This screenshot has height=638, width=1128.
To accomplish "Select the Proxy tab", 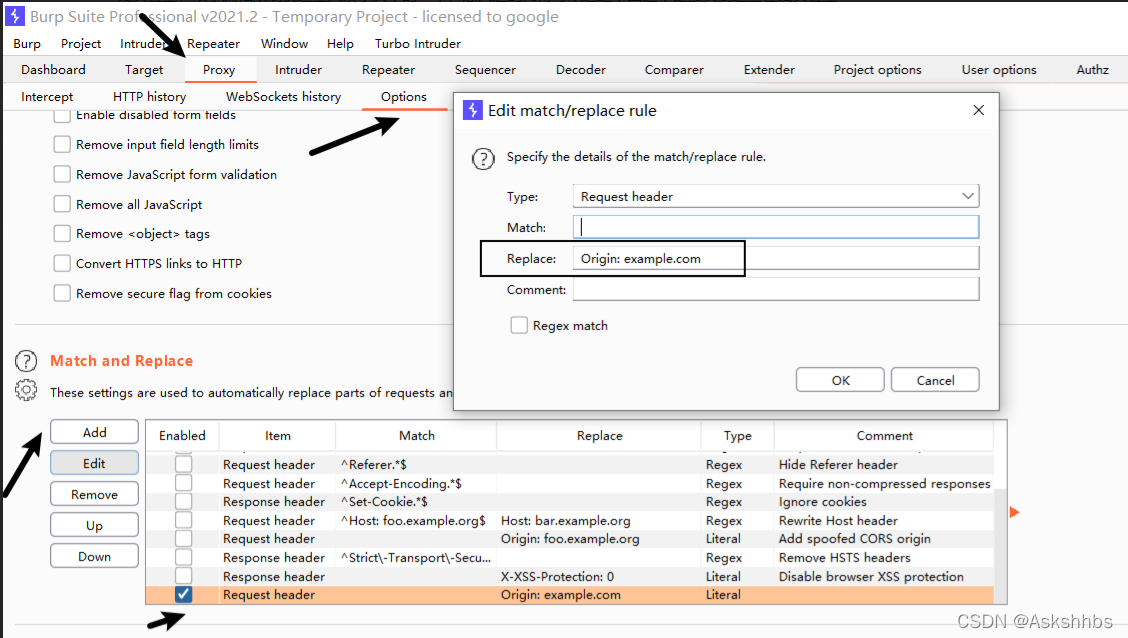I will (219, 70).
